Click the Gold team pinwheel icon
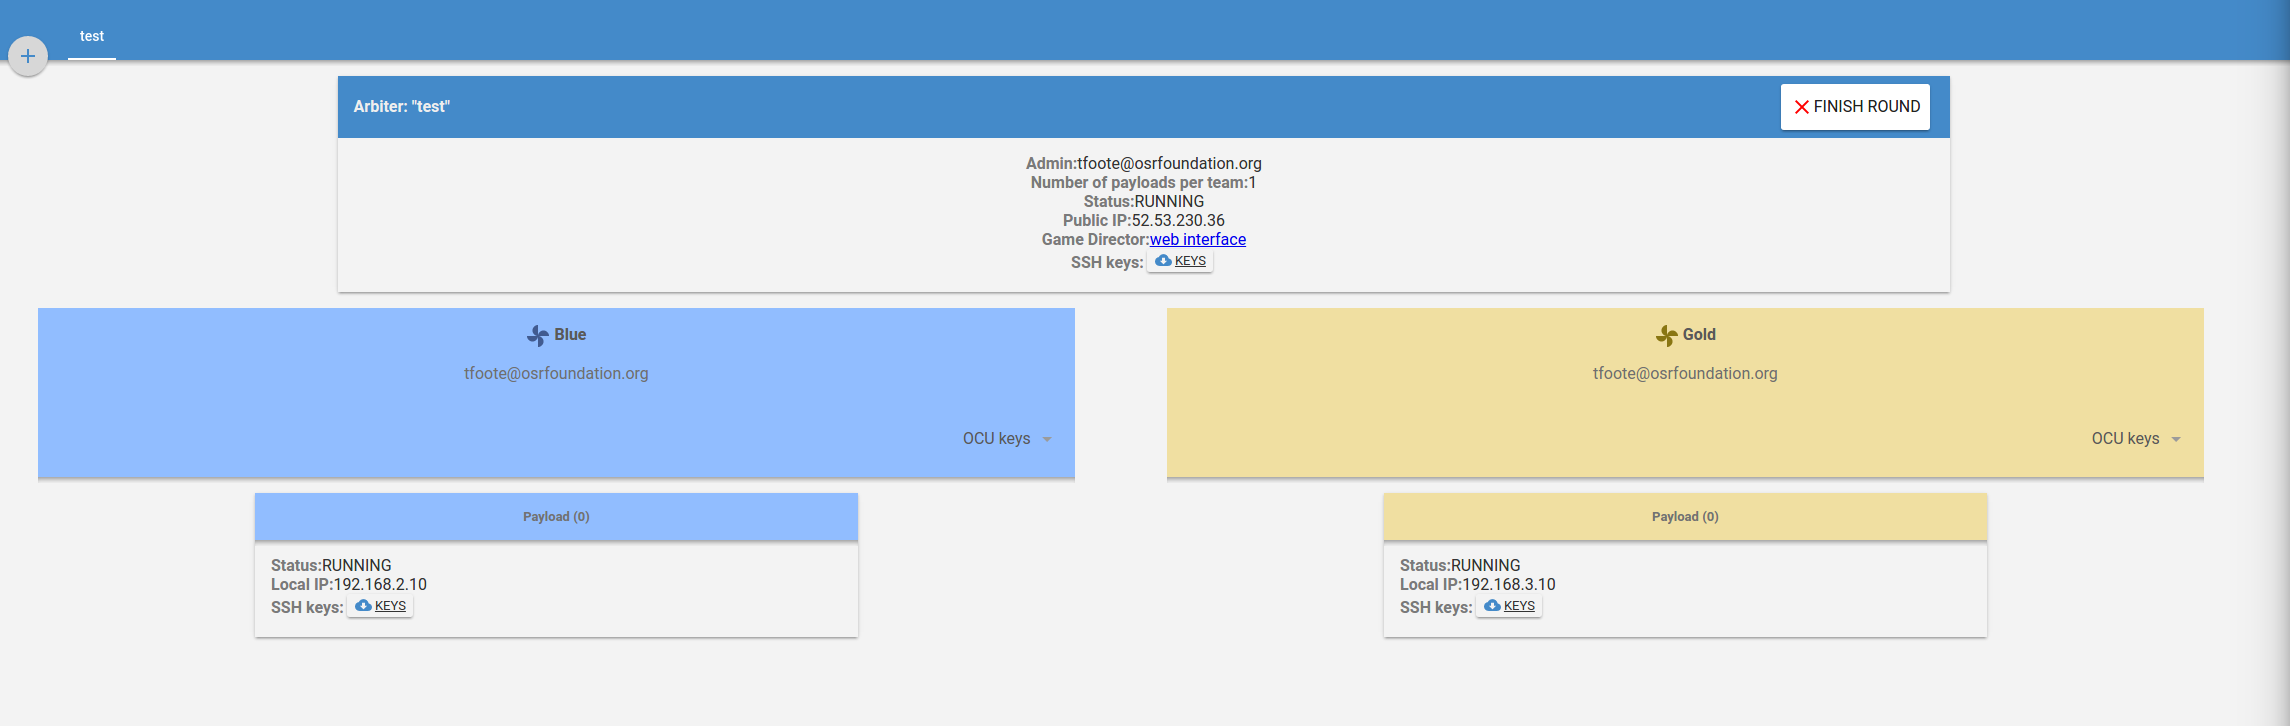The width and height of the screenshot is (2290, 726). tap(1666, 336)
